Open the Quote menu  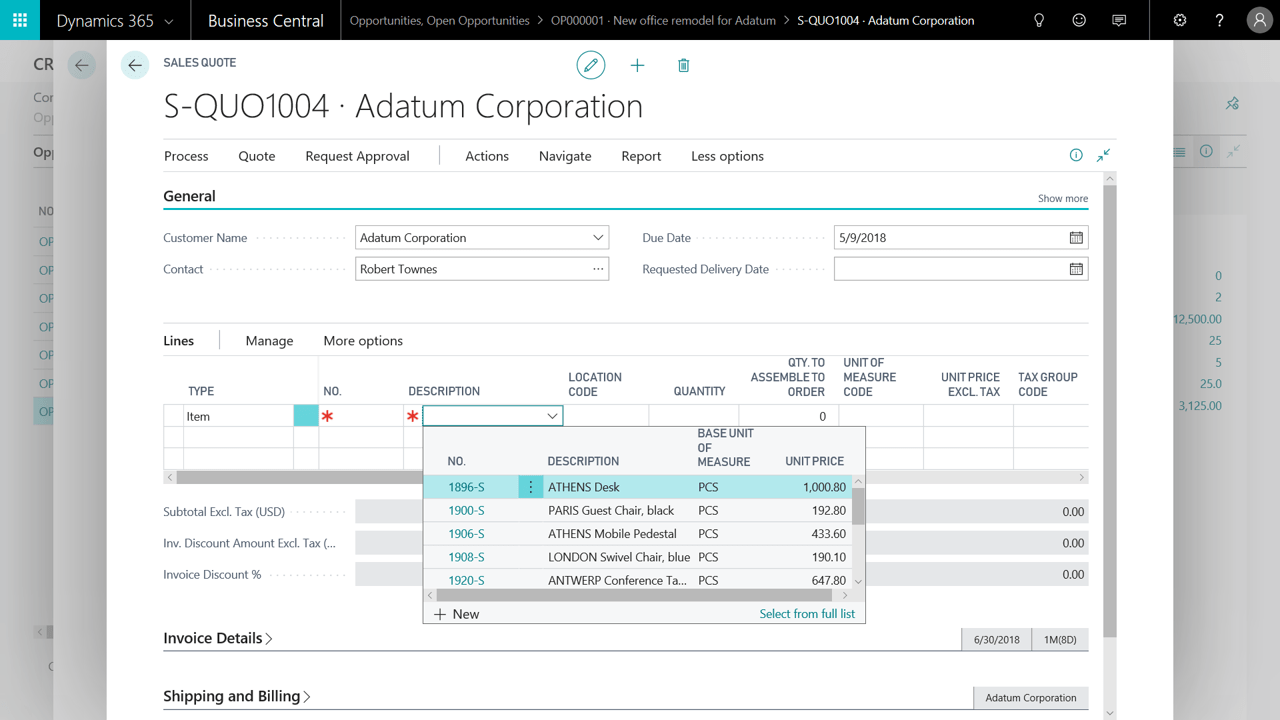click(x=257, y=156)
